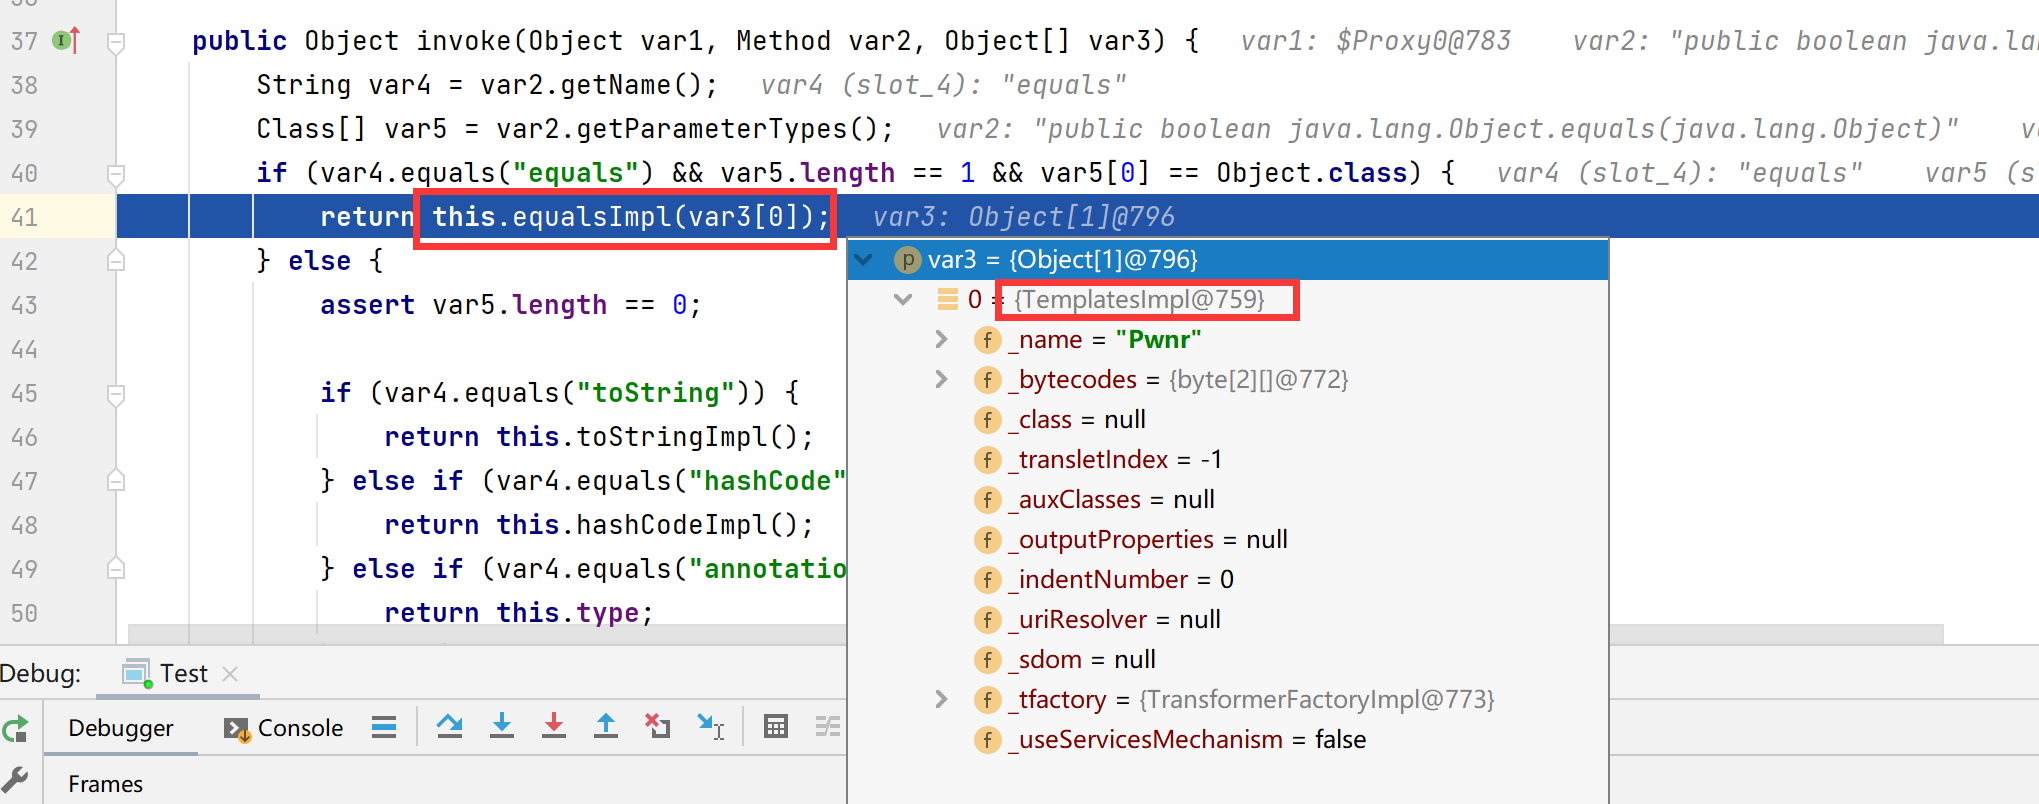Click the field icon beside _indentNumber
The height and width of the screenshot is (804, 2039).
(x=987, y=580)
